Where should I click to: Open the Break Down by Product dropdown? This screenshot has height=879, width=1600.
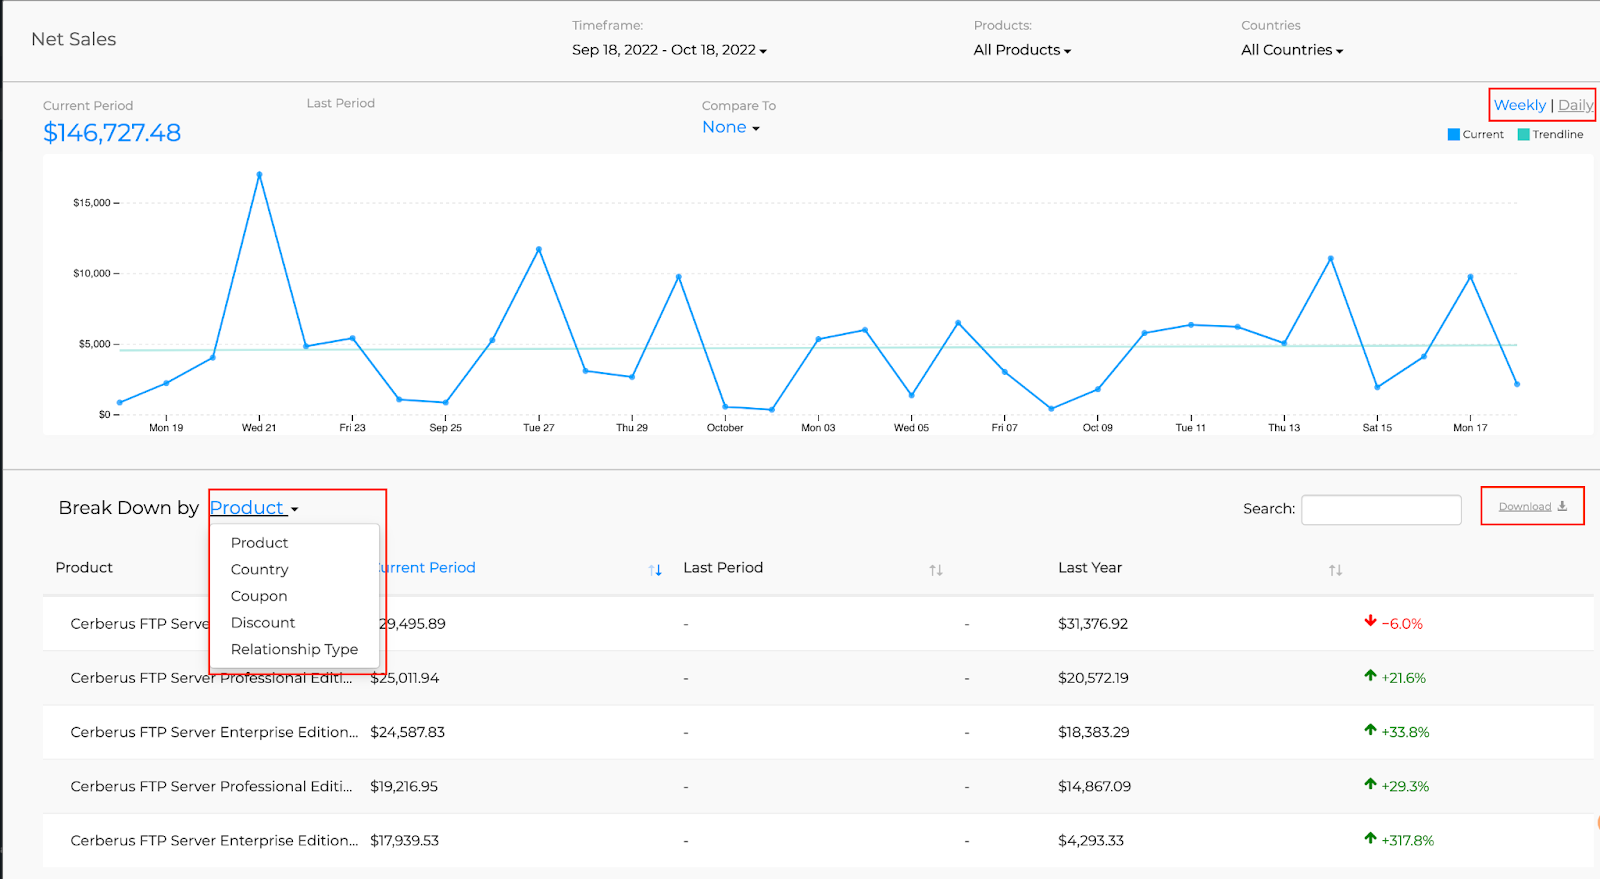point(254,508)
